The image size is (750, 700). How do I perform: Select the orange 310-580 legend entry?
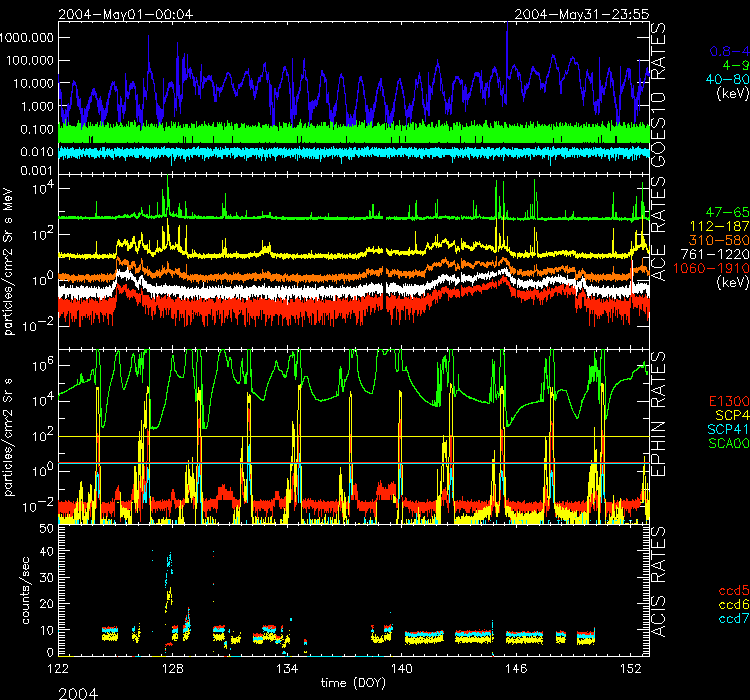720,241
